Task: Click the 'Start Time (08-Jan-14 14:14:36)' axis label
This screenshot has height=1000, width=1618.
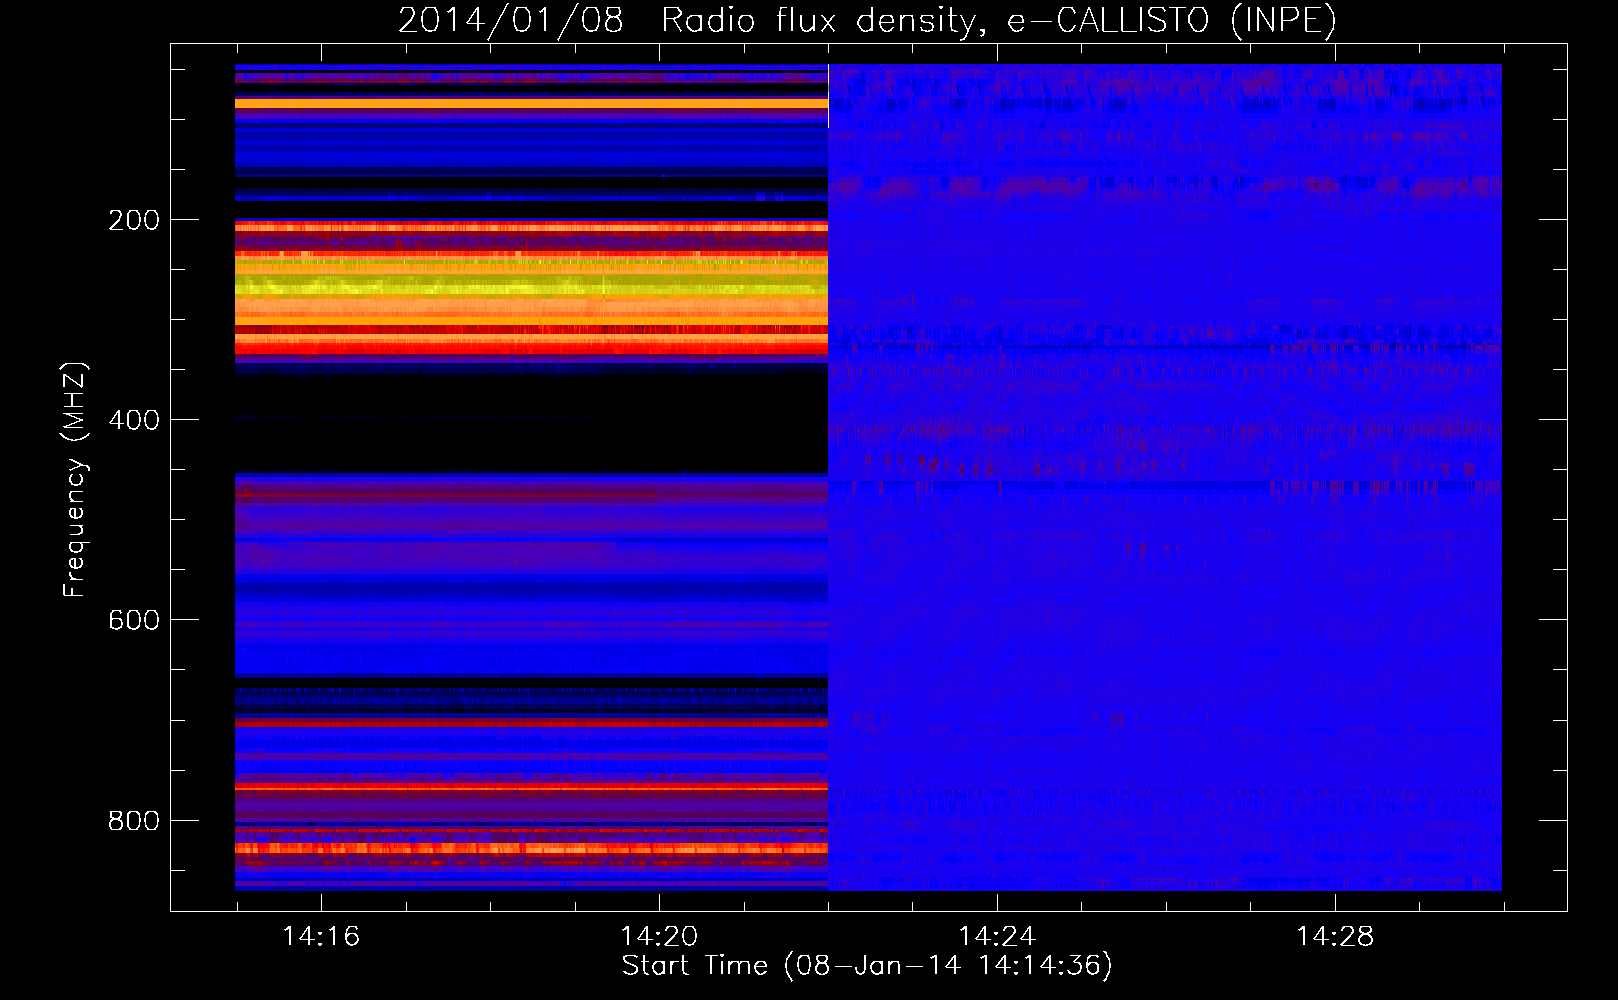Action: (x=867, y=966)
